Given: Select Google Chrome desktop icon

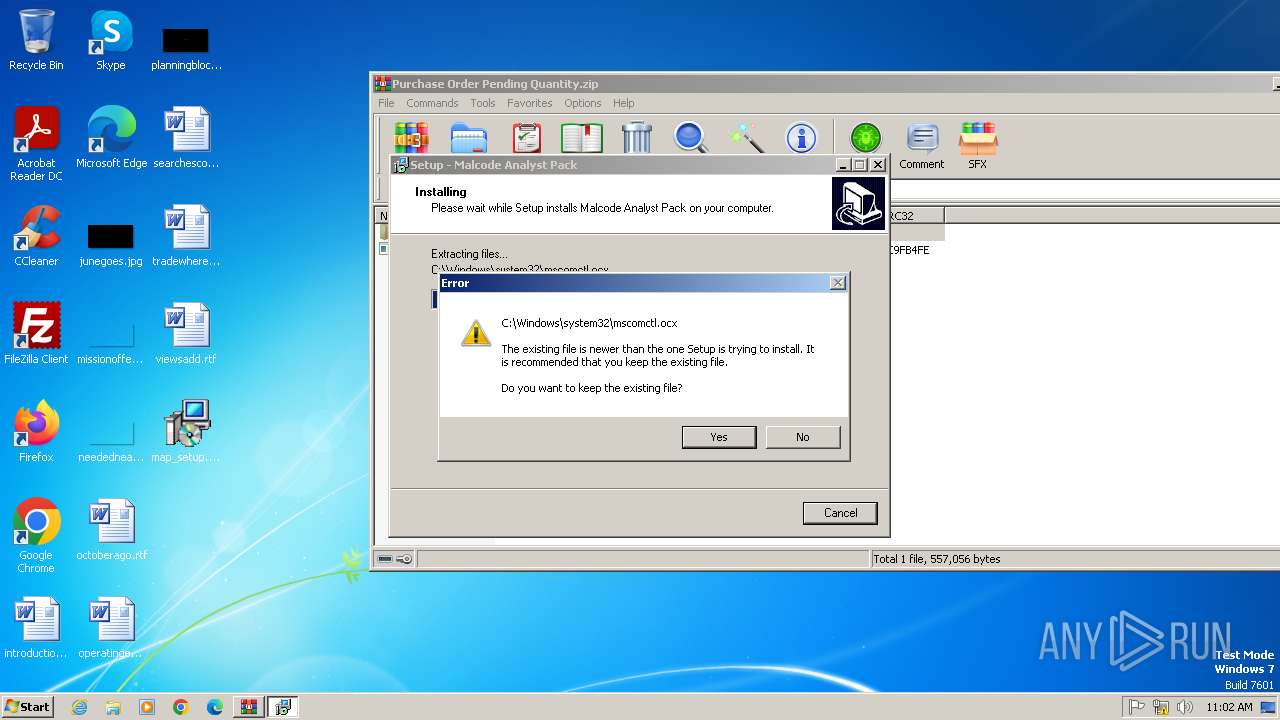Looking at the screenshot, I should click(x=36, y=536).
